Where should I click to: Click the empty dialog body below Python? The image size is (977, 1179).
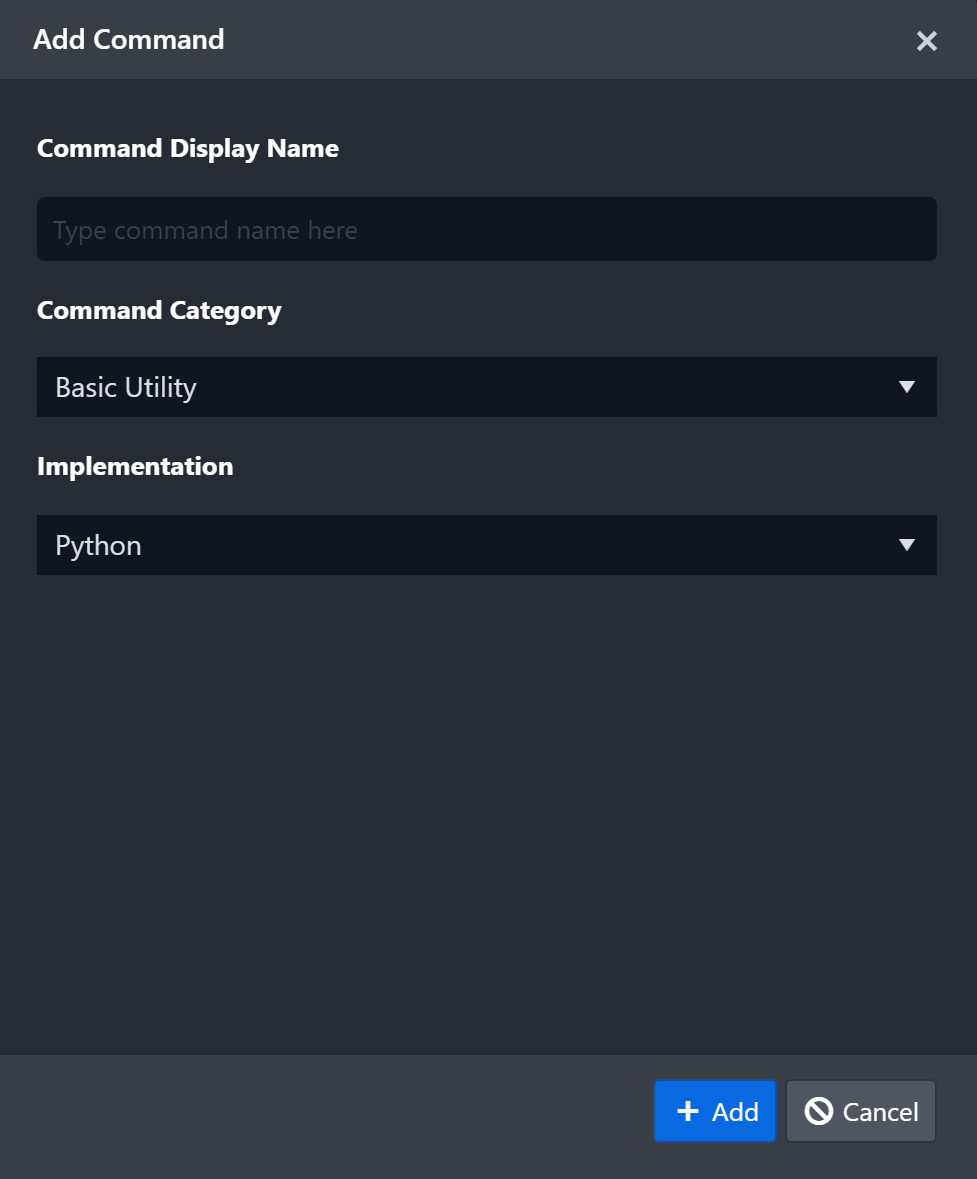(486, 800)
